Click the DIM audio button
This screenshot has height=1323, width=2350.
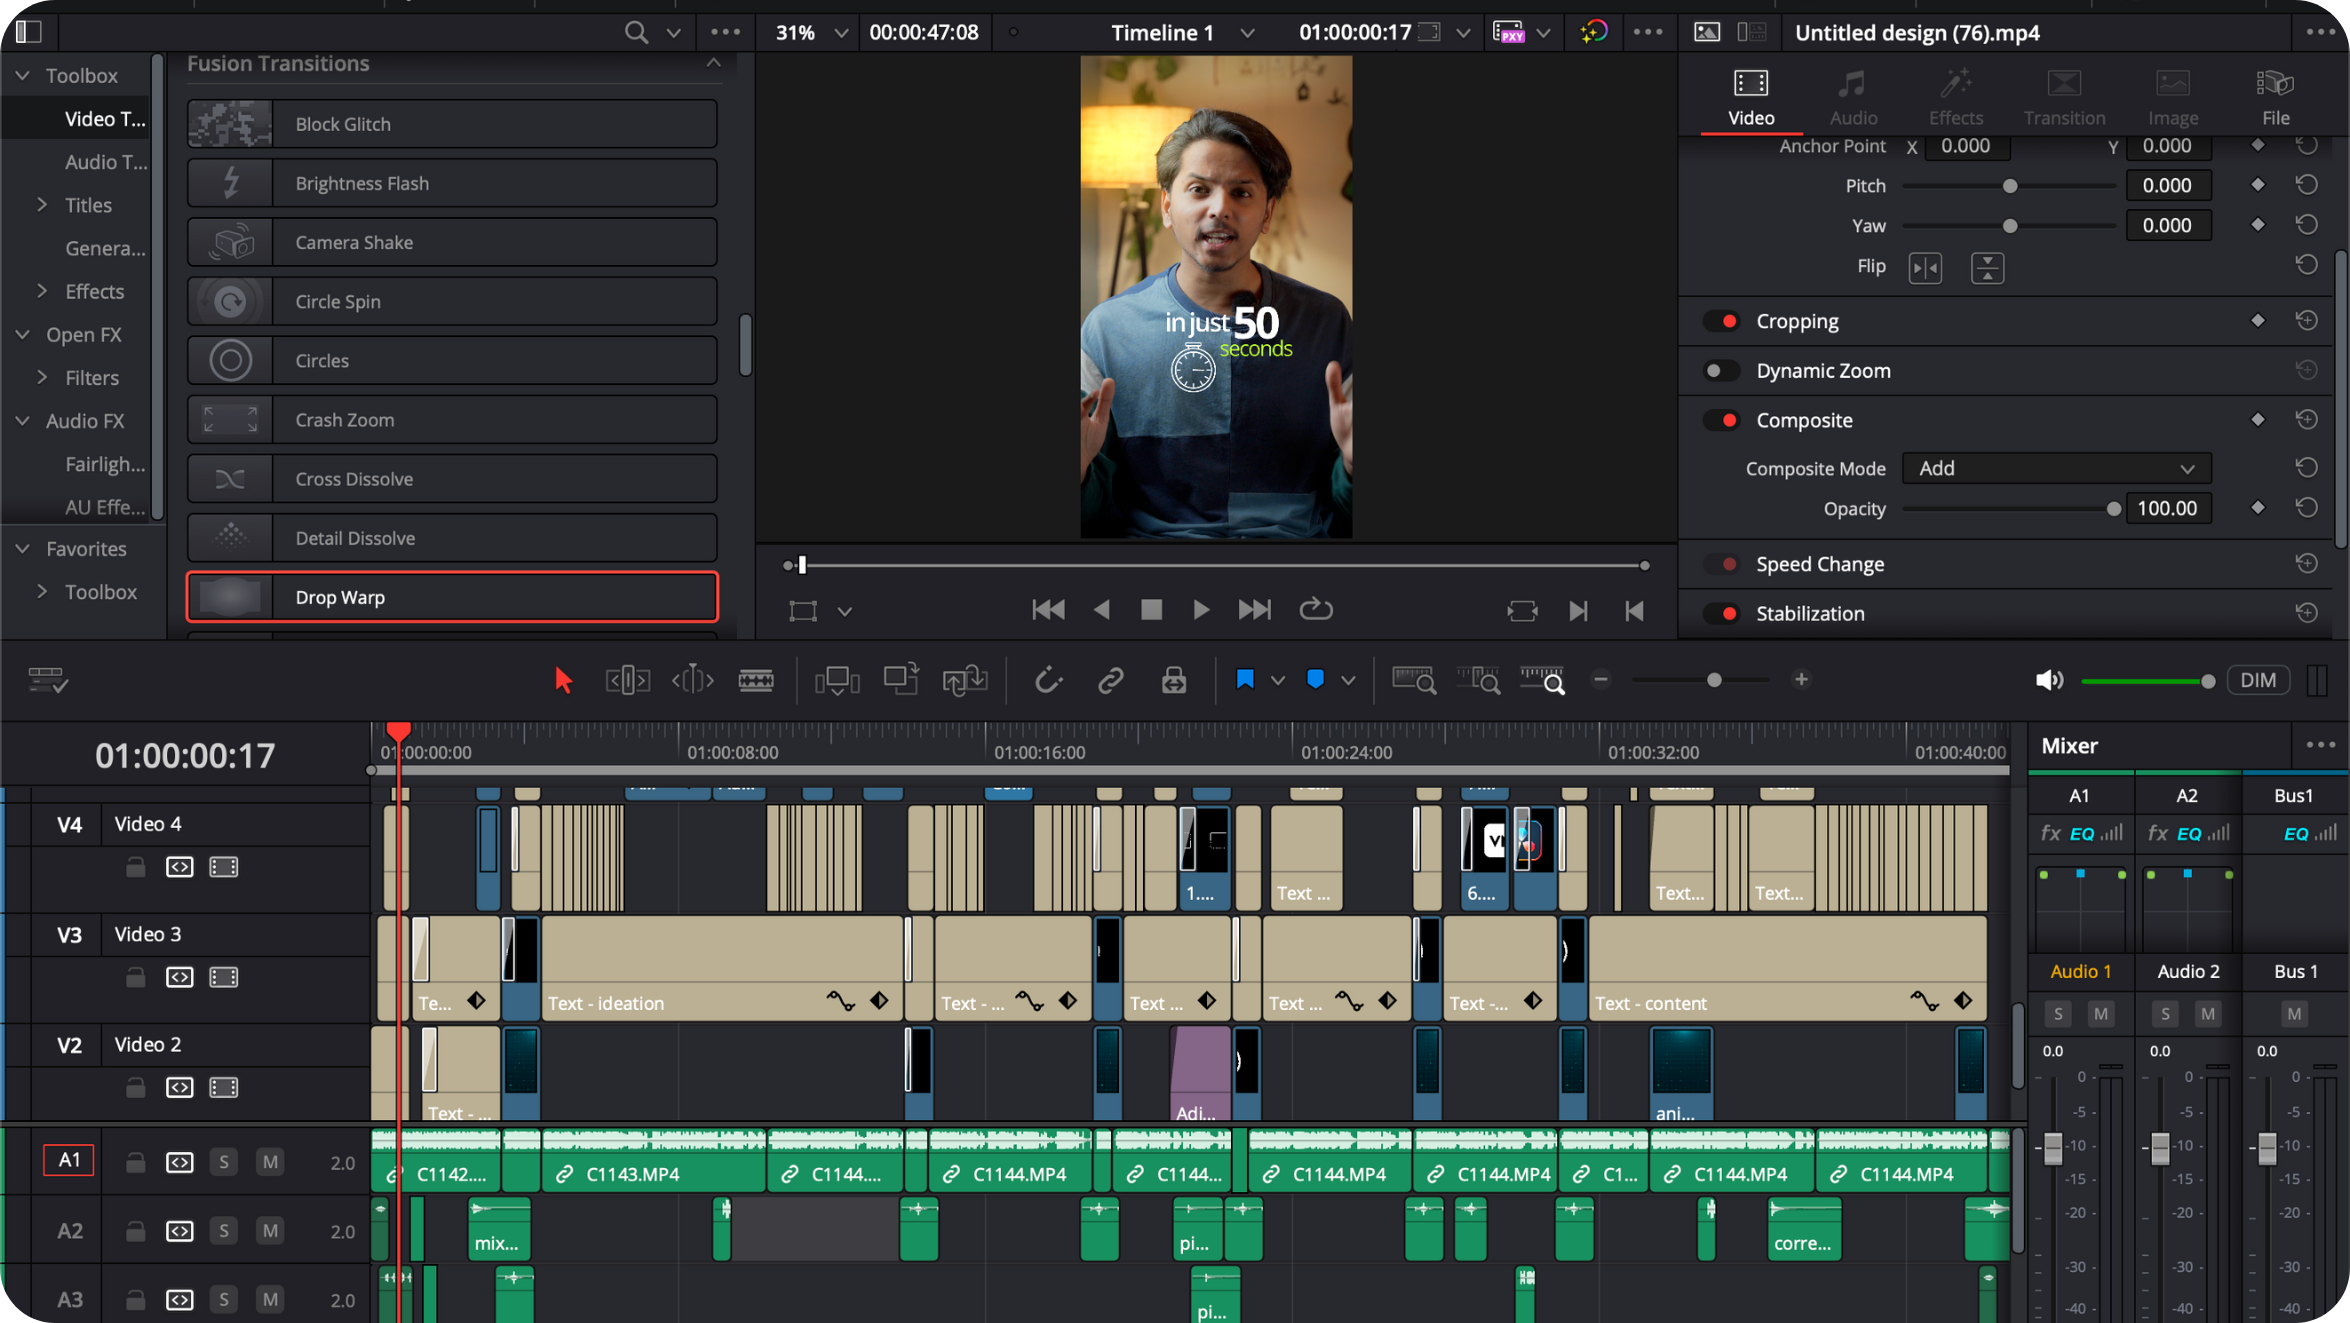tap(2258, 681)
